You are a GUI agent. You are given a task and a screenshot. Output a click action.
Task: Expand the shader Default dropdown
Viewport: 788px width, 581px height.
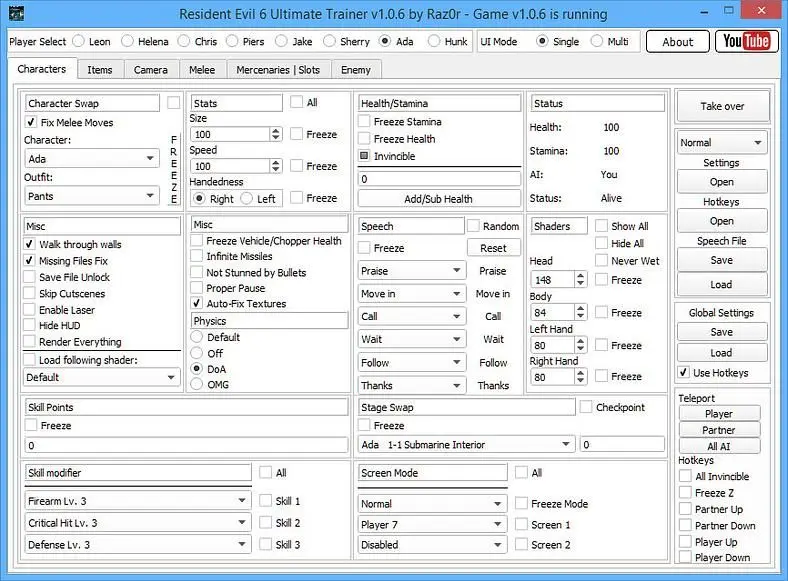click(102, 377)
